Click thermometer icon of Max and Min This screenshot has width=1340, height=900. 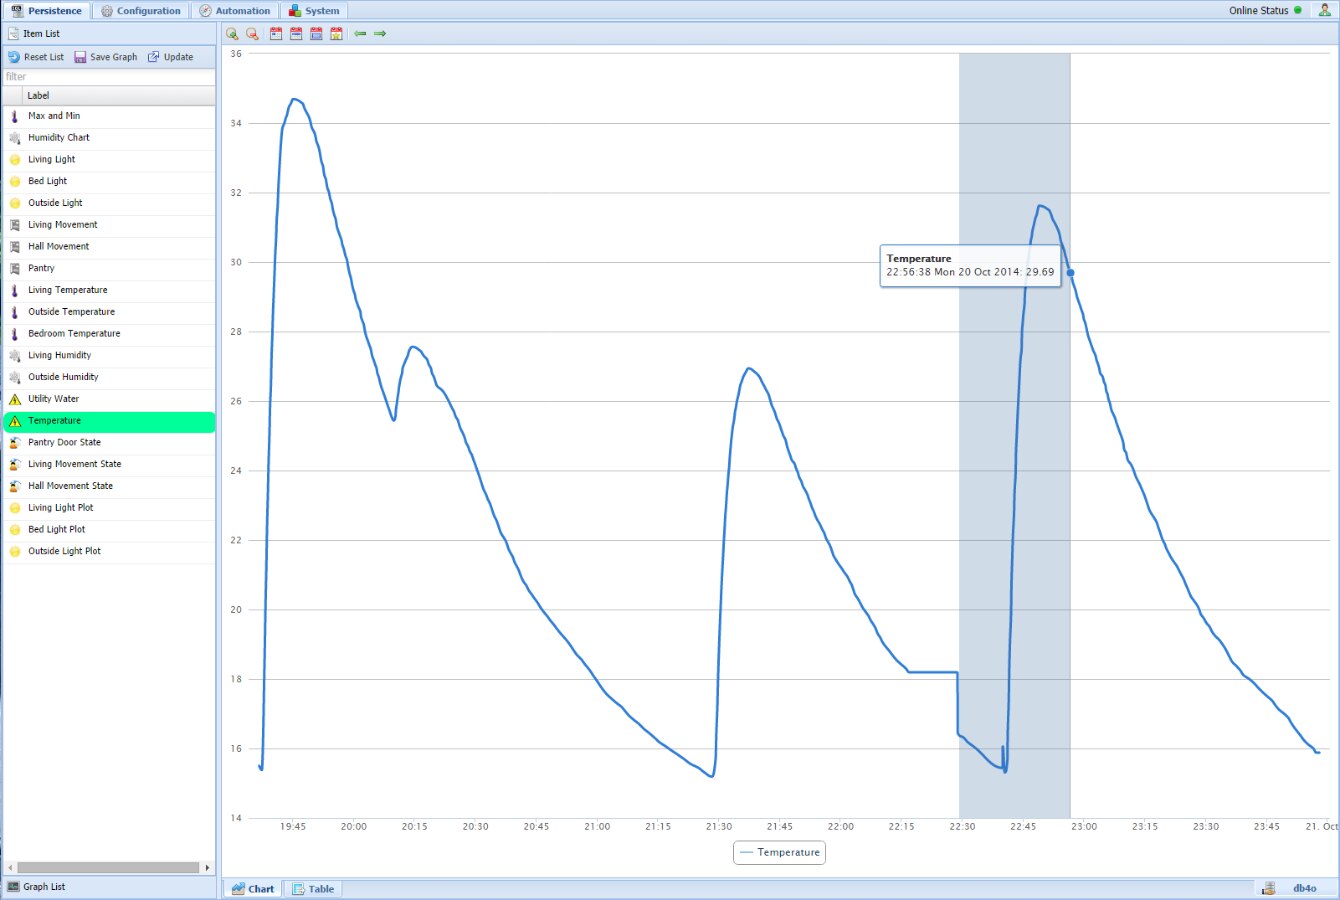coord(14,116)
